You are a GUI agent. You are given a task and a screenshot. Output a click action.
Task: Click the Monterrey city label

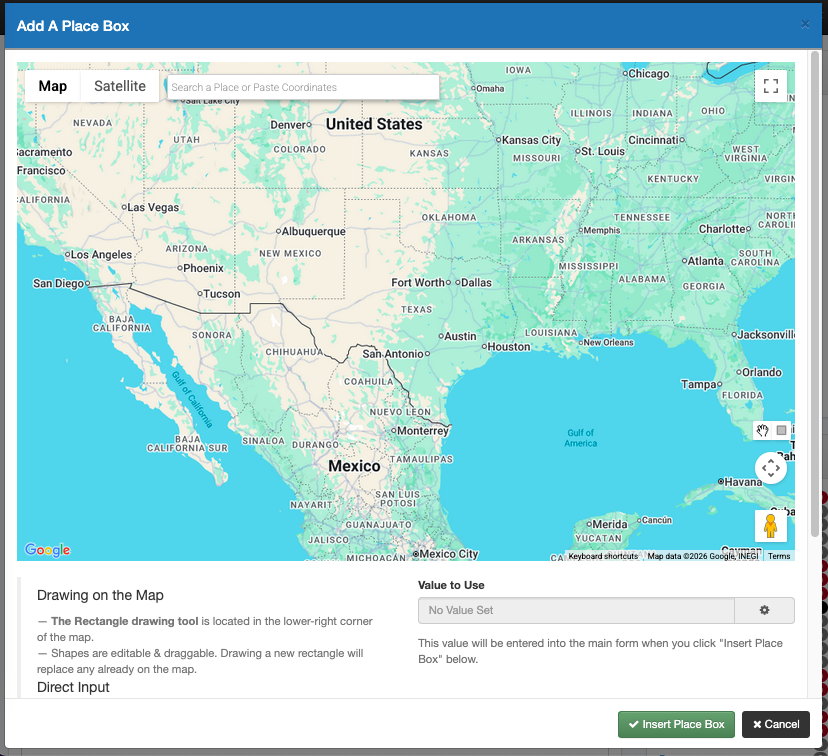pyautogui.click(x=422, y=431)
